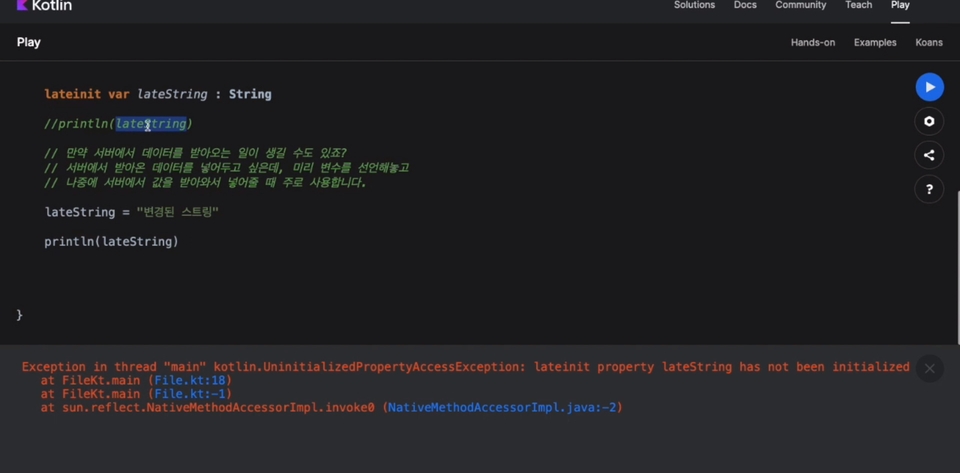
Task: Follow the File.kt:18 stack trace link
Action: (190, 381)
